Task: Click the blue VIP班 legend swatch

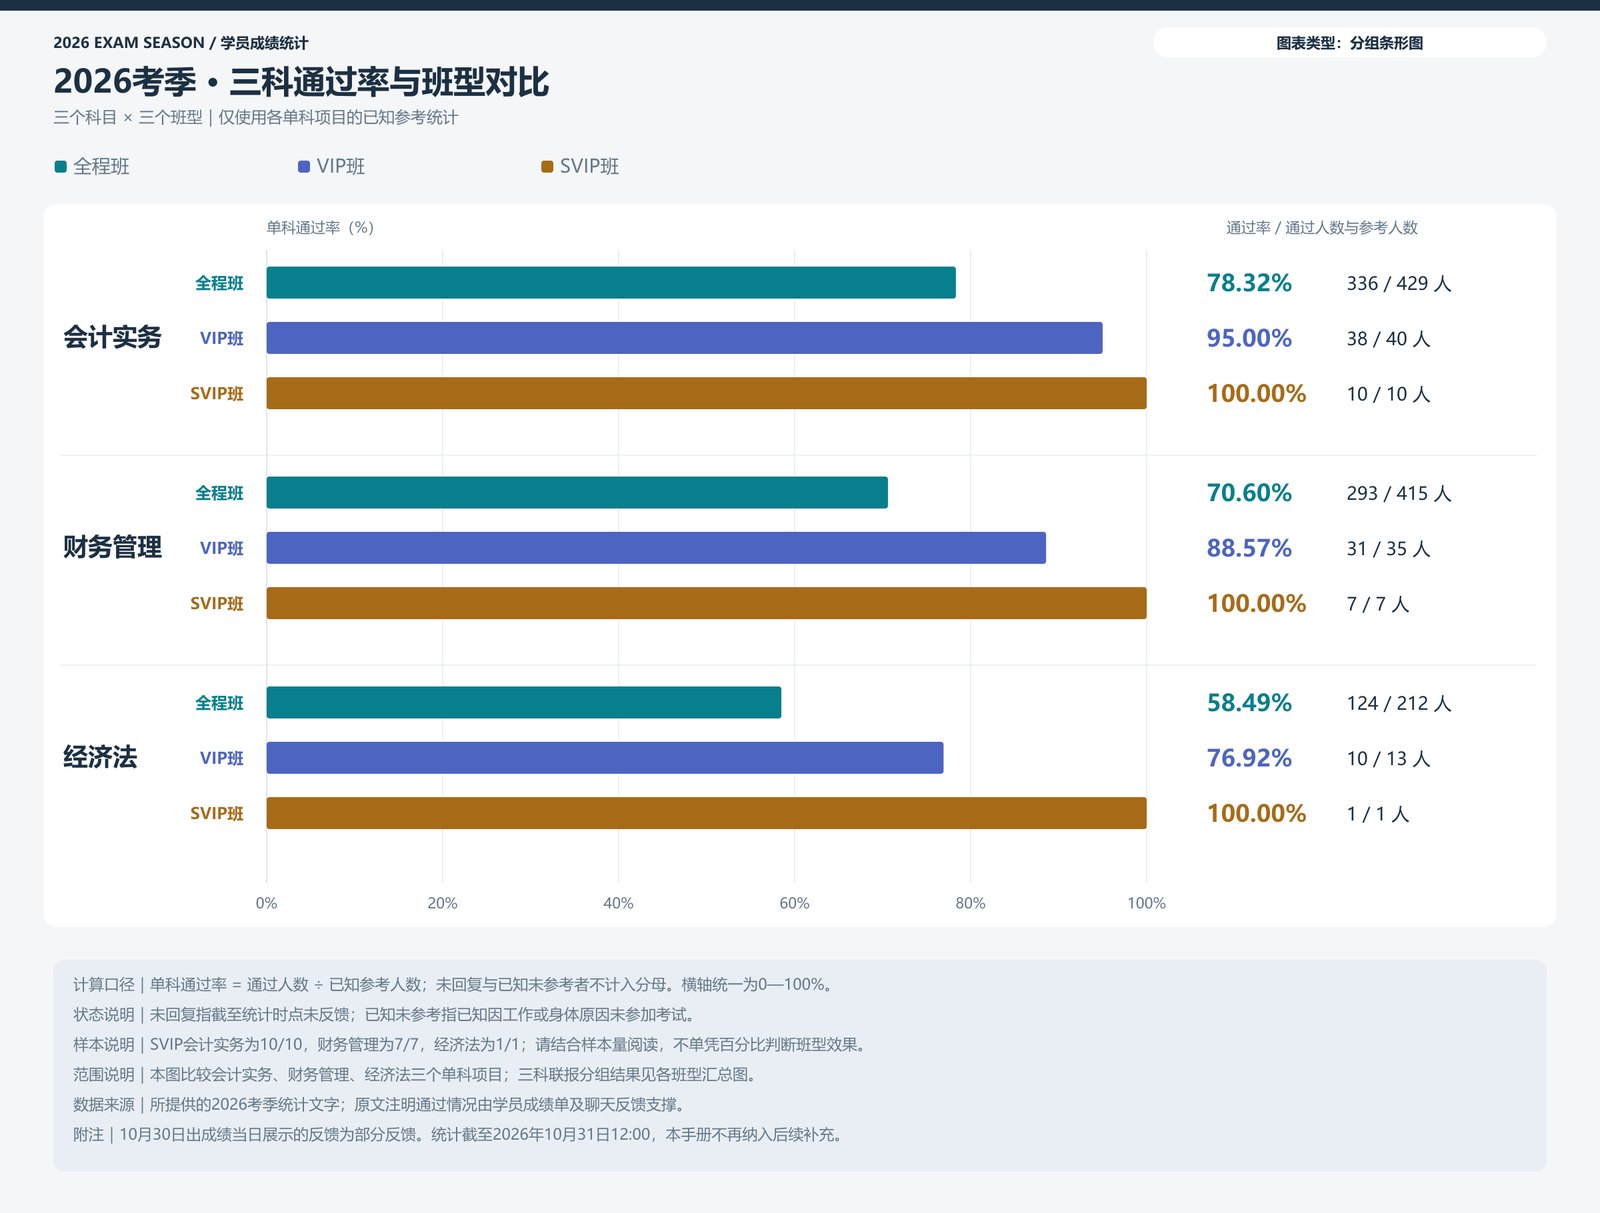Action: [x=304, y=167]
